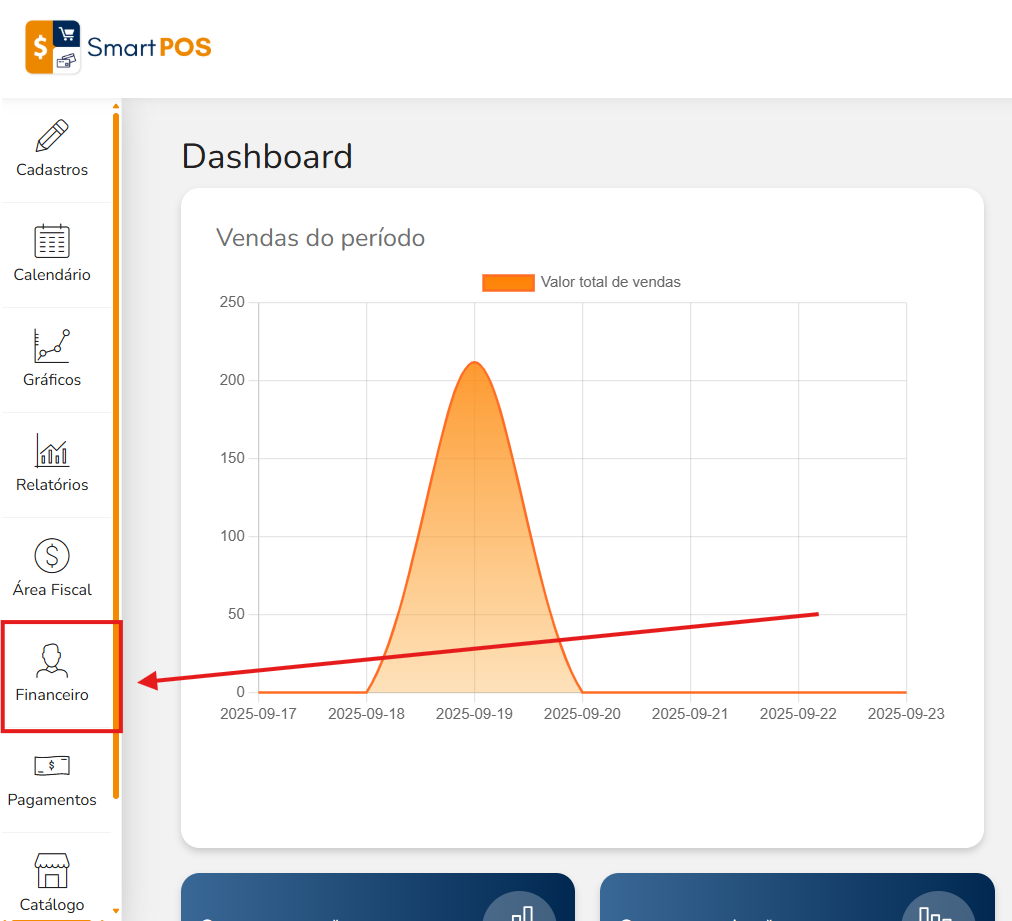Click the Valor total de vendas legend text
The width and height of the screenshot is (1012, 921).
click(x=611, y=283)
